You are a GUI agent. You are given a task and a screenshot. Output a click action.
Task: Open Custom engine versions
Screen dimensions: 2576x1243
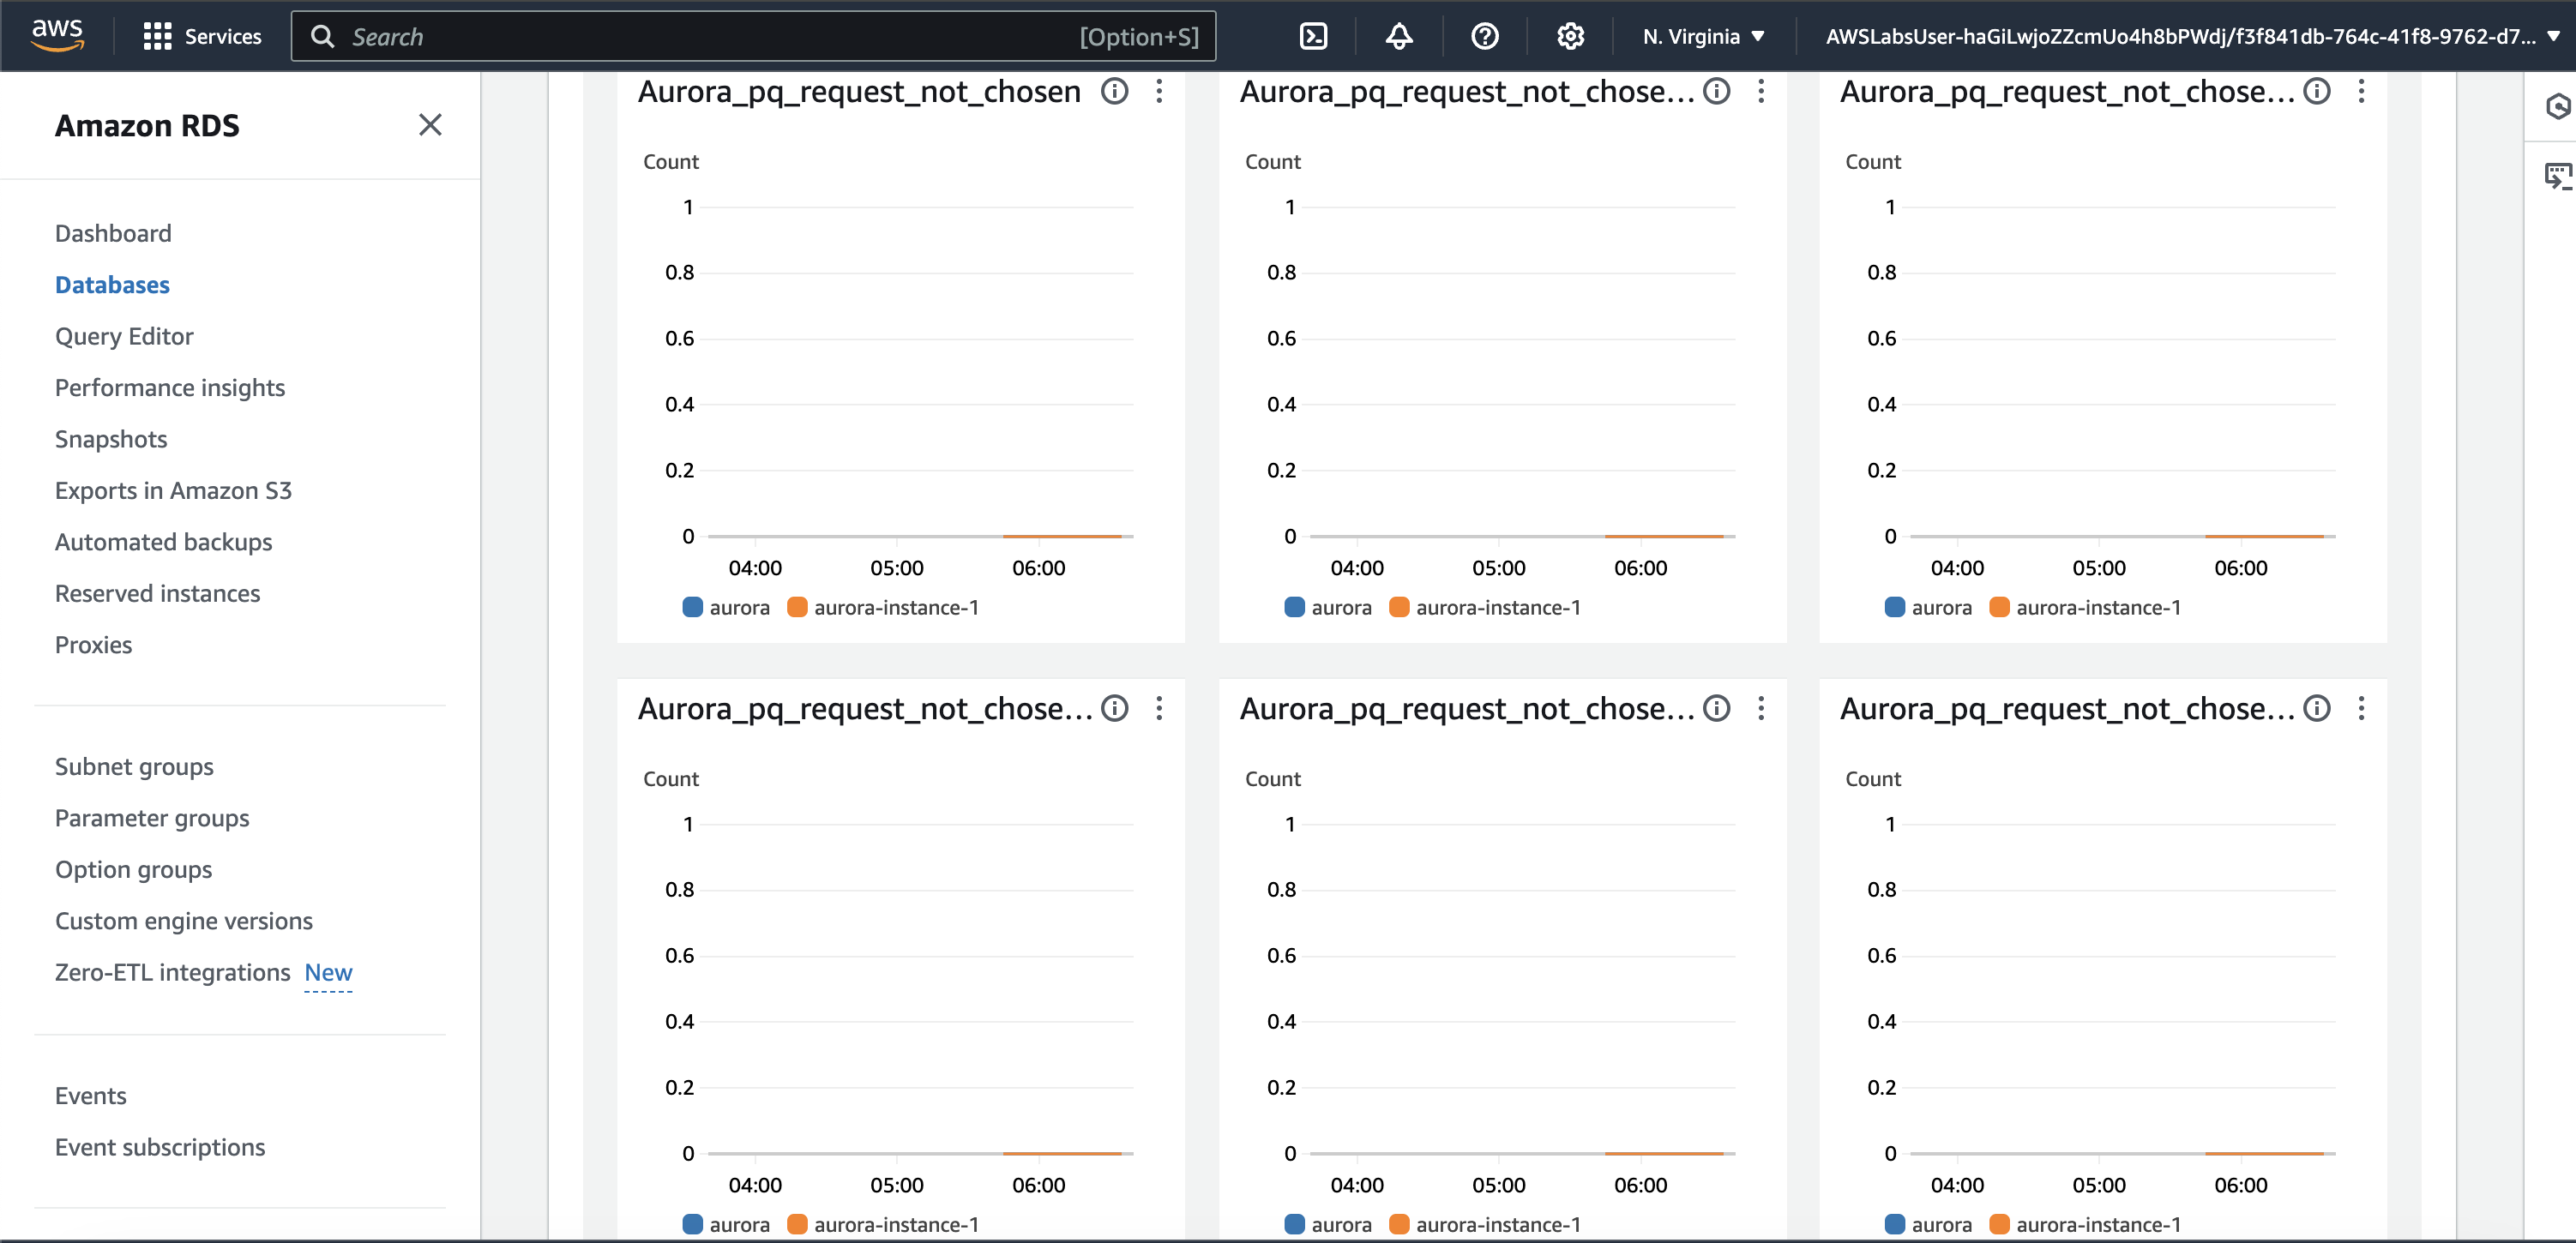click(x=184, y=921)
